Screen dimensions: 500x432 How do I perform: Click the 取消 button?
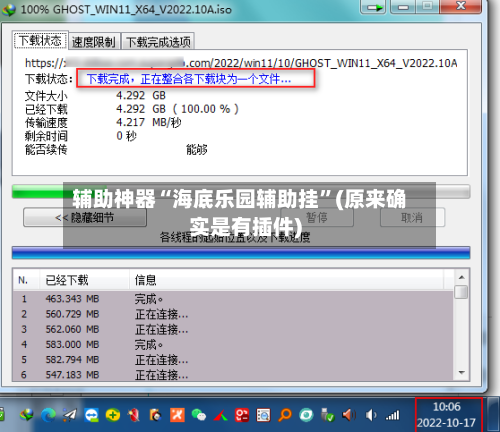412,218
